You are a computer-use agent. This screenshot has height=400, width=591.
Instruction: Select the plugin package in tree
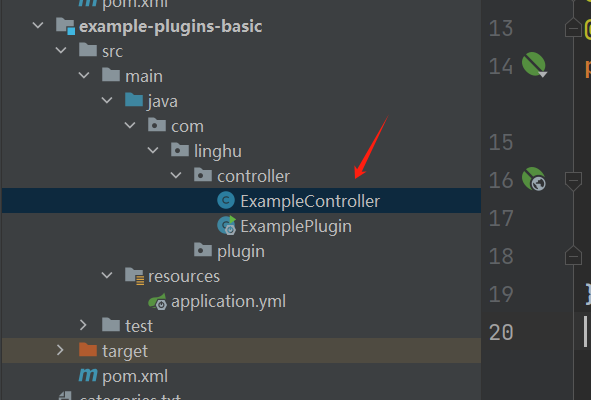click(x=241, y=251)
